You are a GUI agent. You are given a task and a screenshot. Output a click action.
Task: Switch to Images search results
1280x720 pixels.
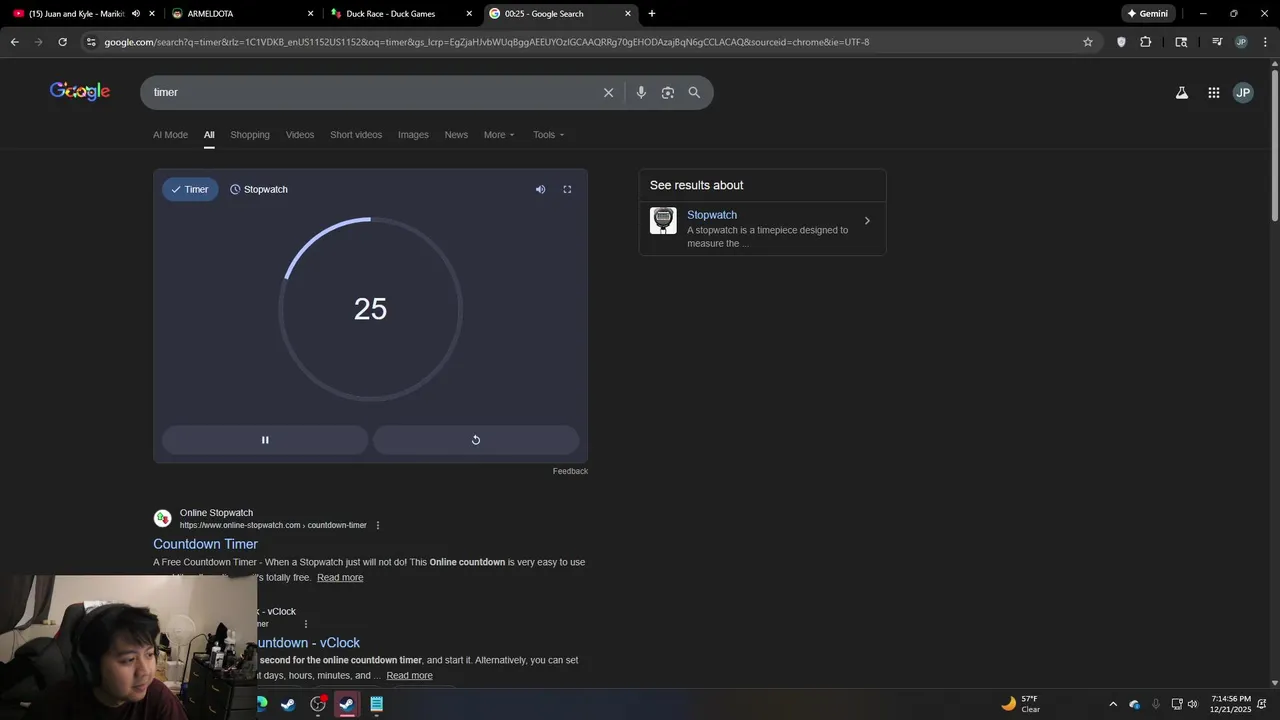[x=413, y=135]
